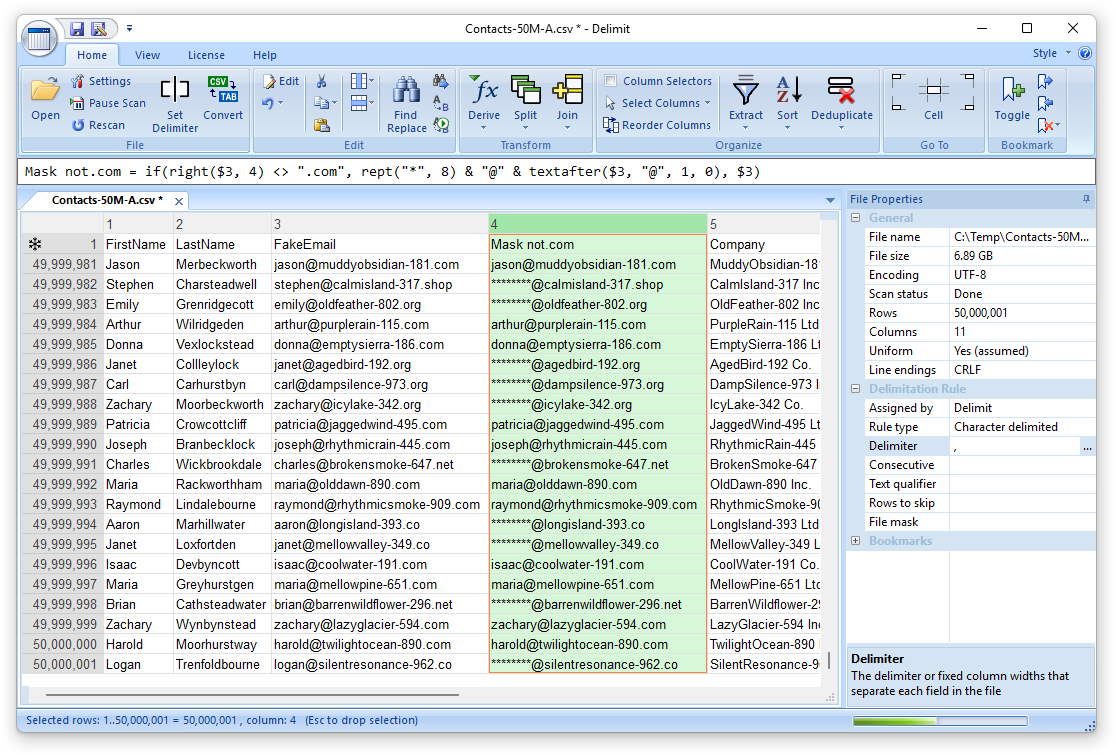The image size is (1116, 755).
Task: Click the Mask not.com formula bar
Action: [556, 172]
